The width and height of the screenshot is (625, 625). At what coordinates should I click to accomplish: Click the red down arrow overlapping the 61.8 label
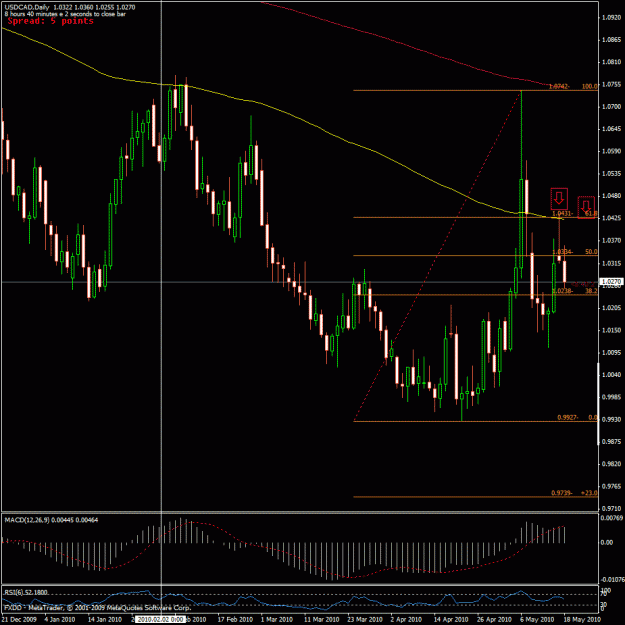tap(586, 207)
